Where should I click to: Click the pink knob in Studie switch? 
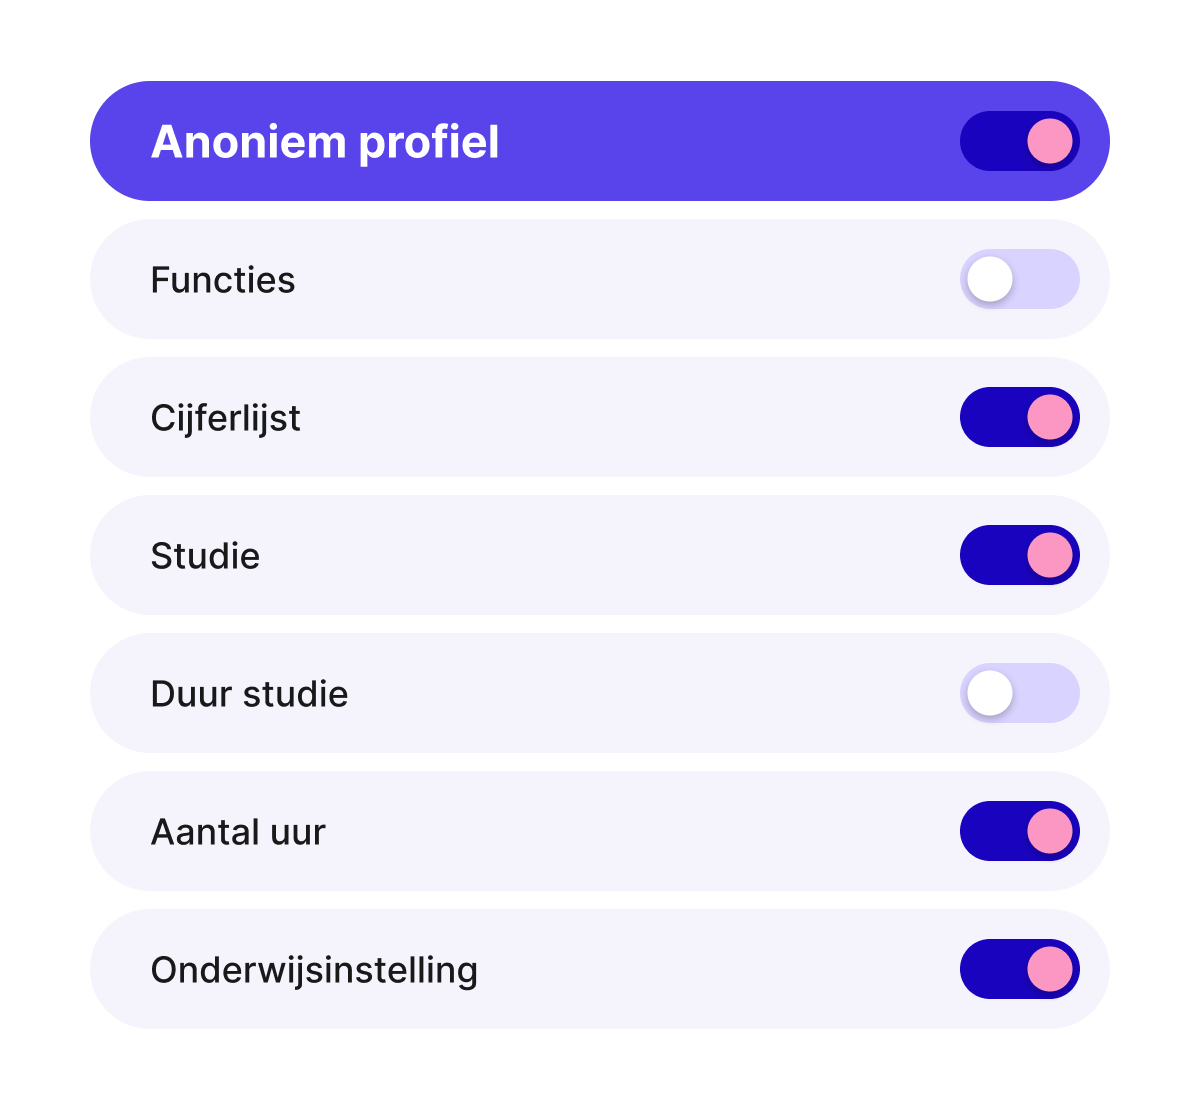[x=1050, y=555]
